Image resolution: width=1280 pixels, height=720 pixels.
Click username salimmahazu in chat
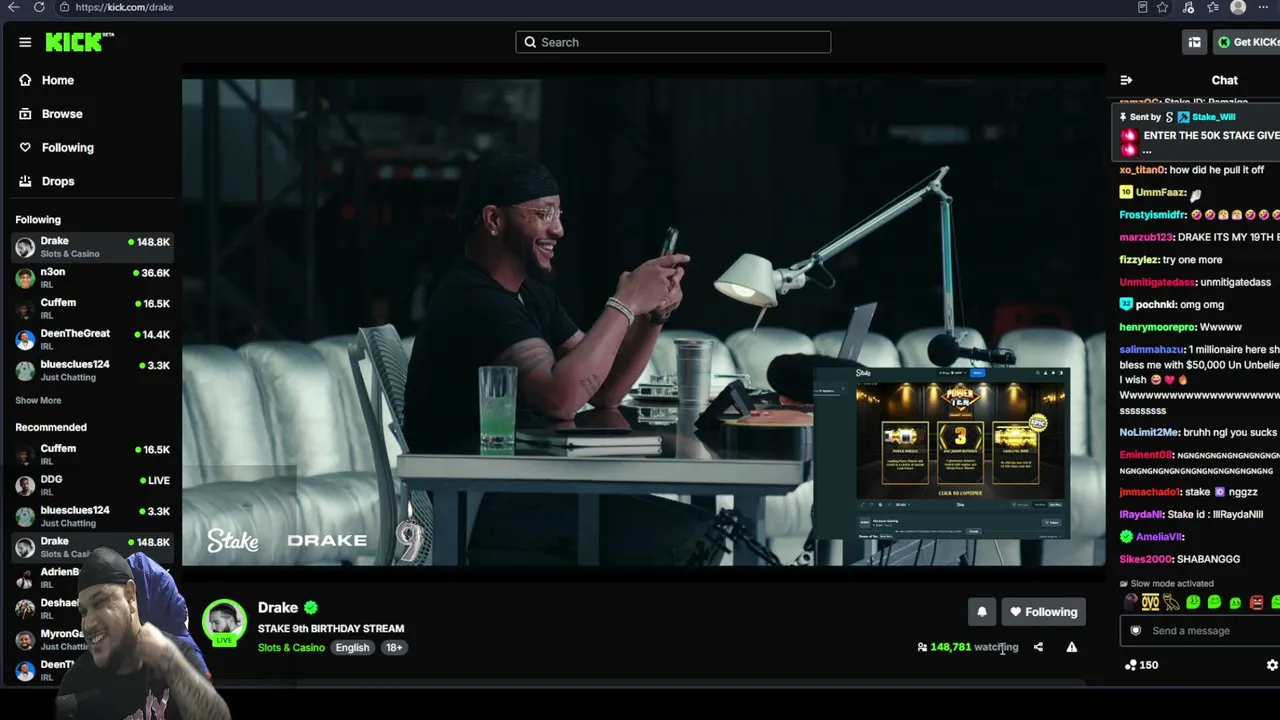[x=1151, y=350]
